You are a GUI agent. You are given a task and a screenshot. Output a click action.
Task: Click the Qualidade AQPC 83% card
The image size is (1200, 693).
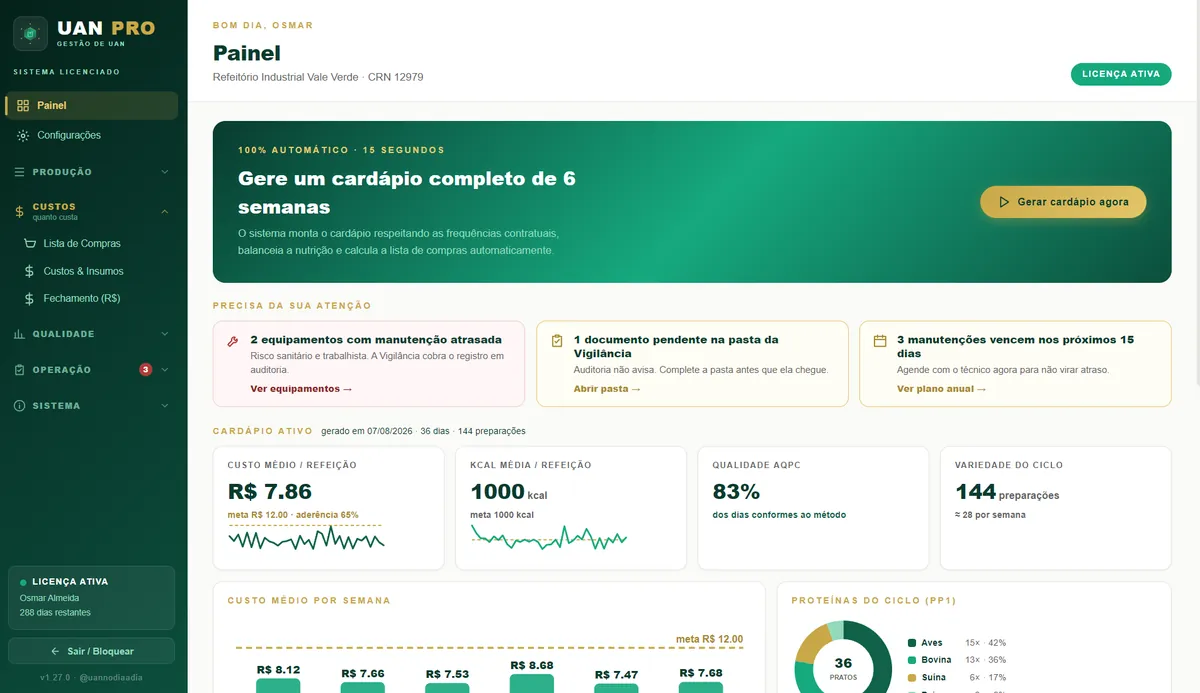pyautogui.click(x=813, y=508)
